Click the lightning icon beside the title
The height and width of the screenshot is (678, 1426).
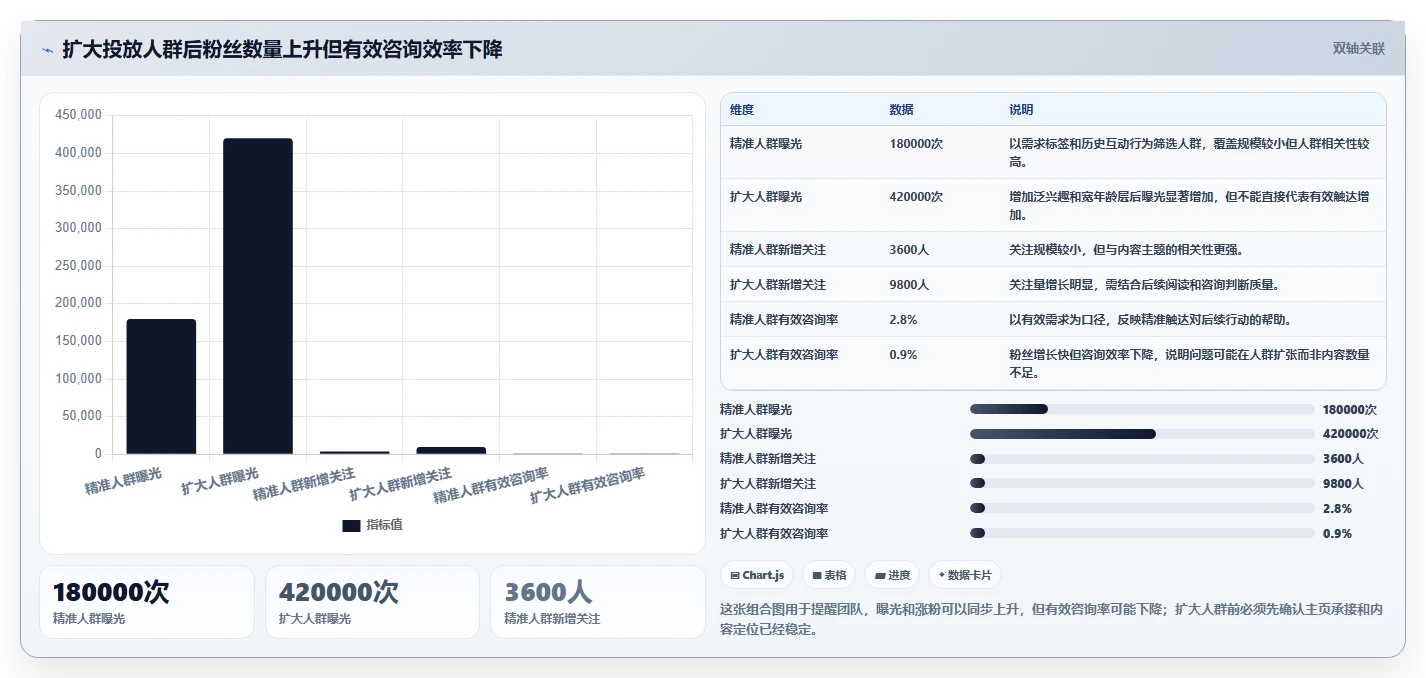[x=47, y=50]
